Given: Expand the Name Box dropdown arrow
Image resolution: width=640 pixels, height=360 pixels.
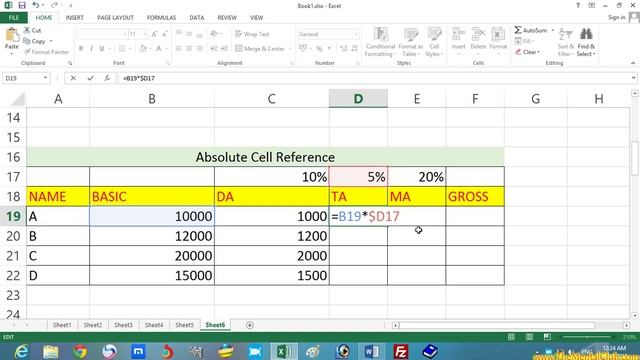Looking at the screenshot, I should pyautogui.click(x=45, y=78).
